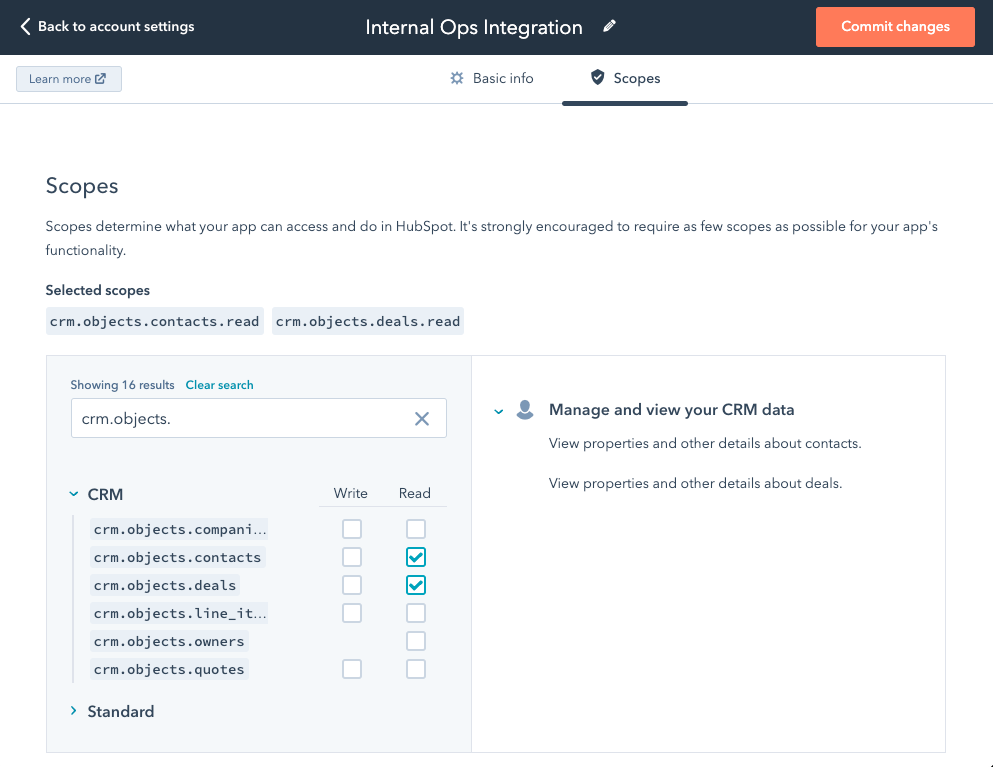Collapse the CRM scopes section

point(72,494)
